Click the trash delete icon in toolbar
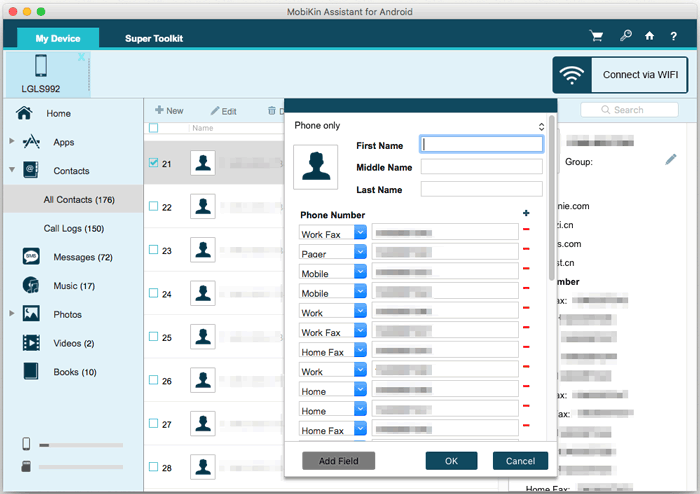Screen dimensions: 700x494 click(x=271, y=111)
